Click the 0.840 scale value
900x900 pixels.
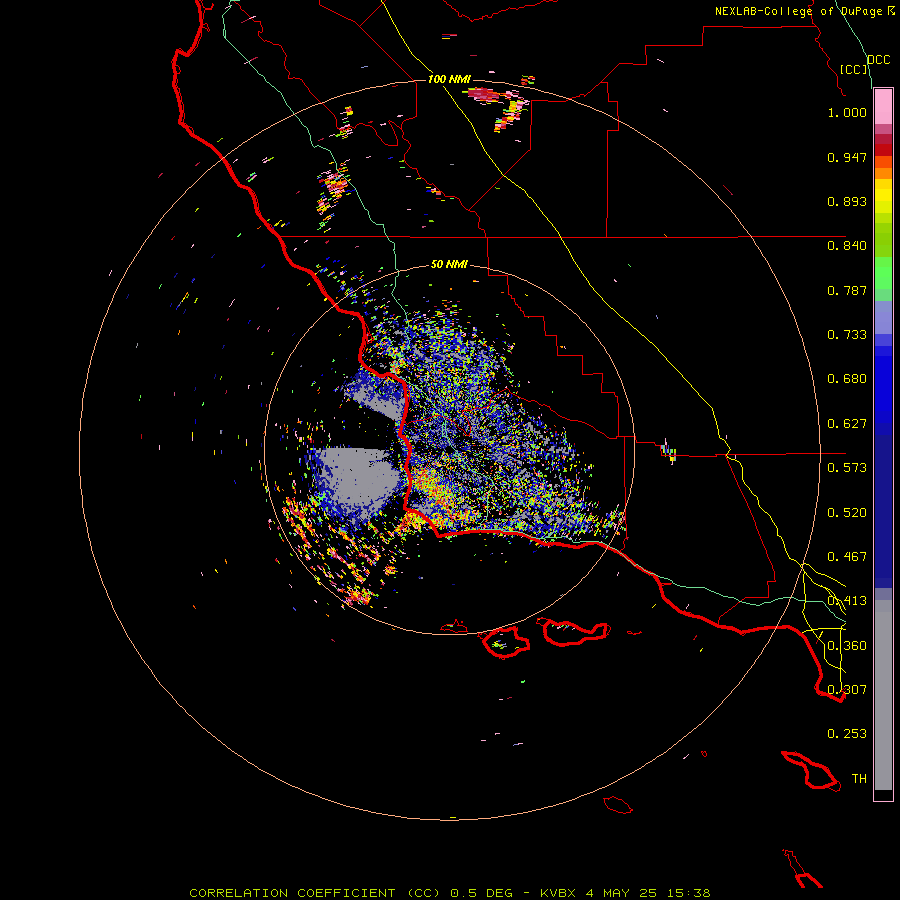coord(847,246)
